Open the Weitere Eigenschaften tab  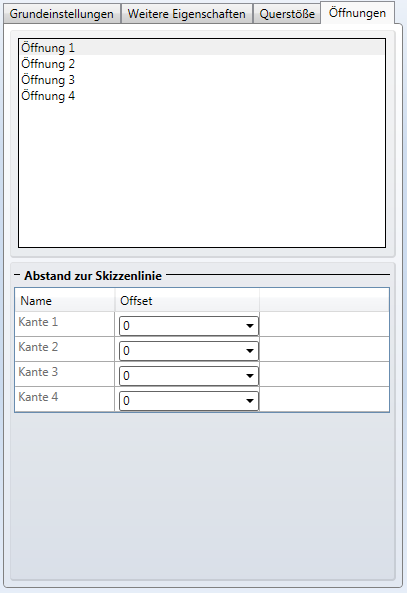tap(186, 14)
